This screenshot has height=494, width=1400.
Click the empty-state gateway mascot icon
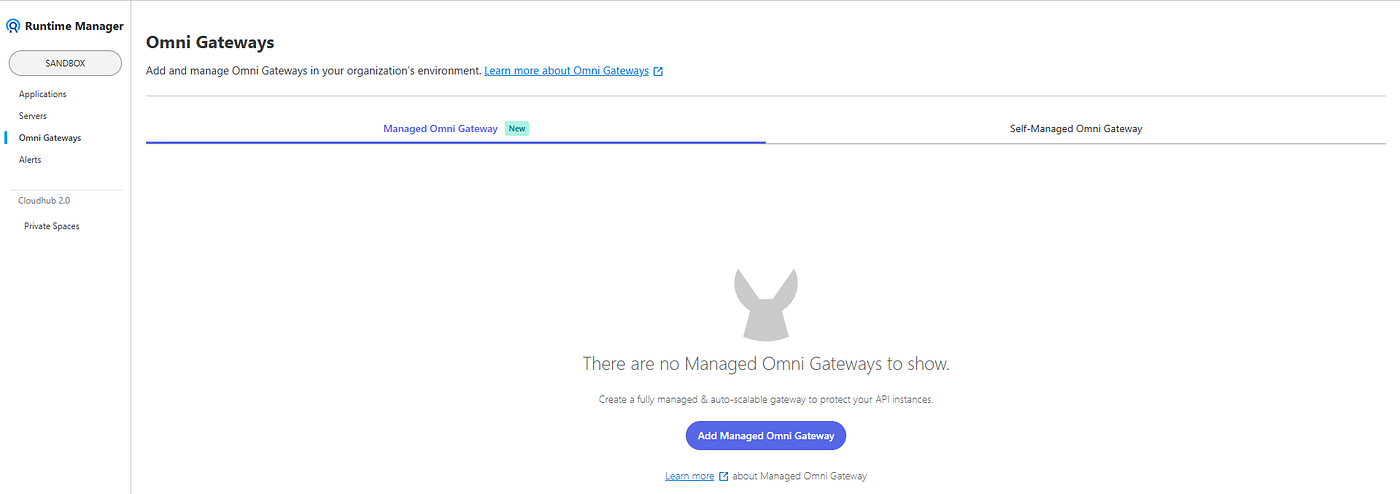pos(766,304)
